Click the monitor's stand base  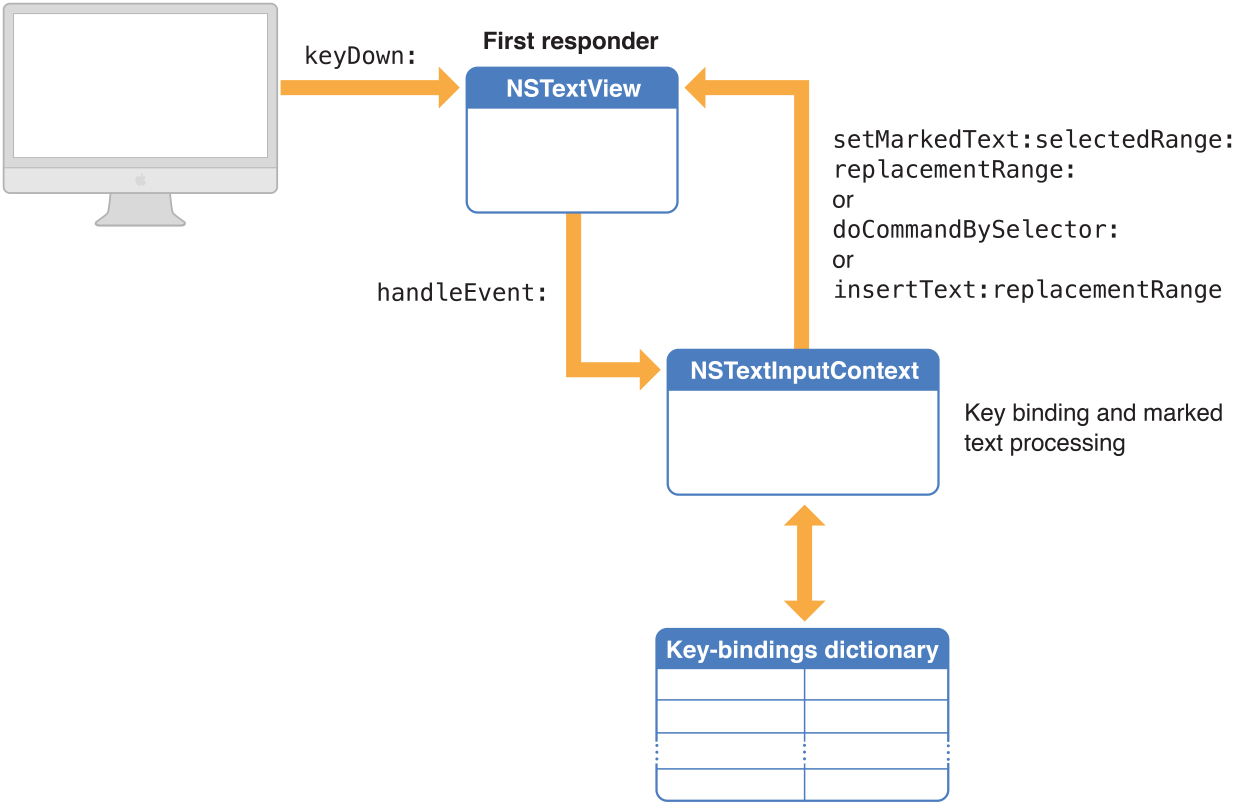pos(140,222)
